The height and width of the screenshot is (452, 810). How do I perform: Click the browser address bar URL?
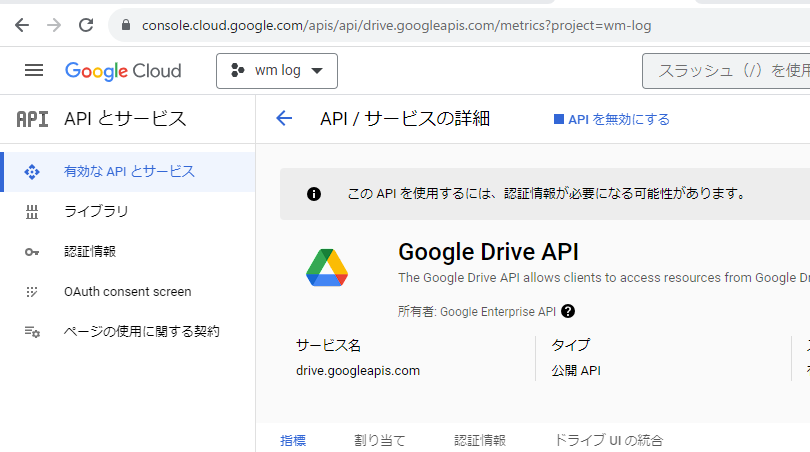(x=396, y=24)
